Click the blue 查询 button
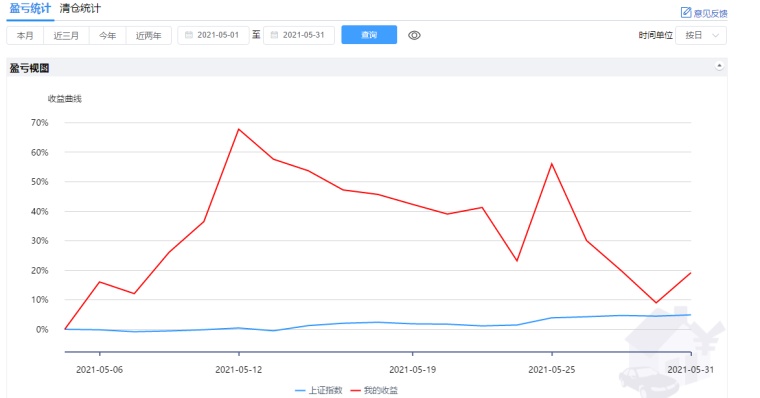 (369, 35)
